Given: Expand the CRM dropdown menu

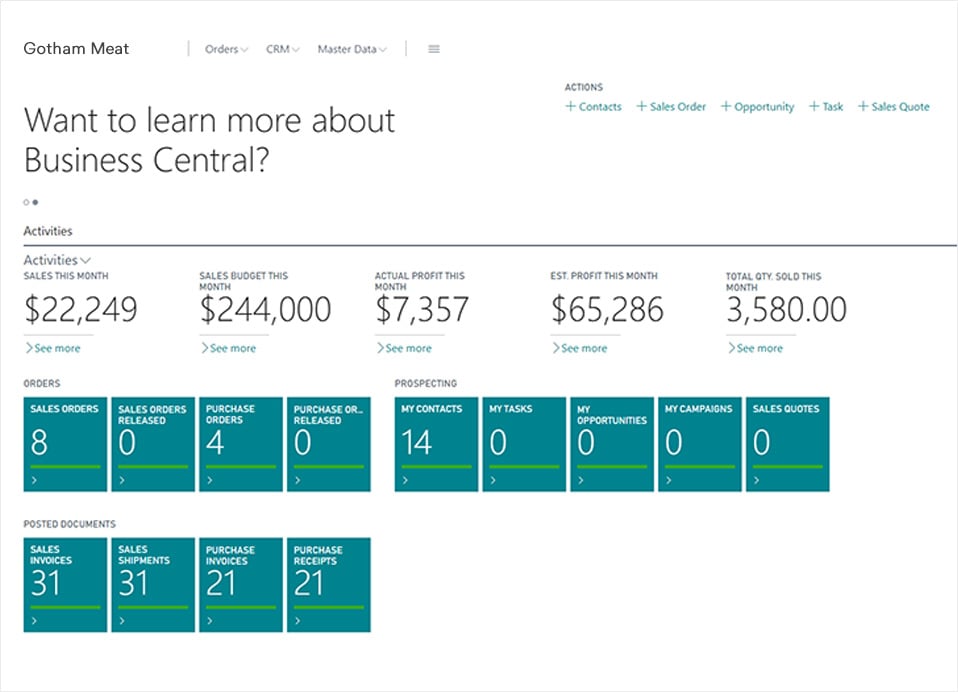Looking at the screenshot, I should (x=282, y=49).
